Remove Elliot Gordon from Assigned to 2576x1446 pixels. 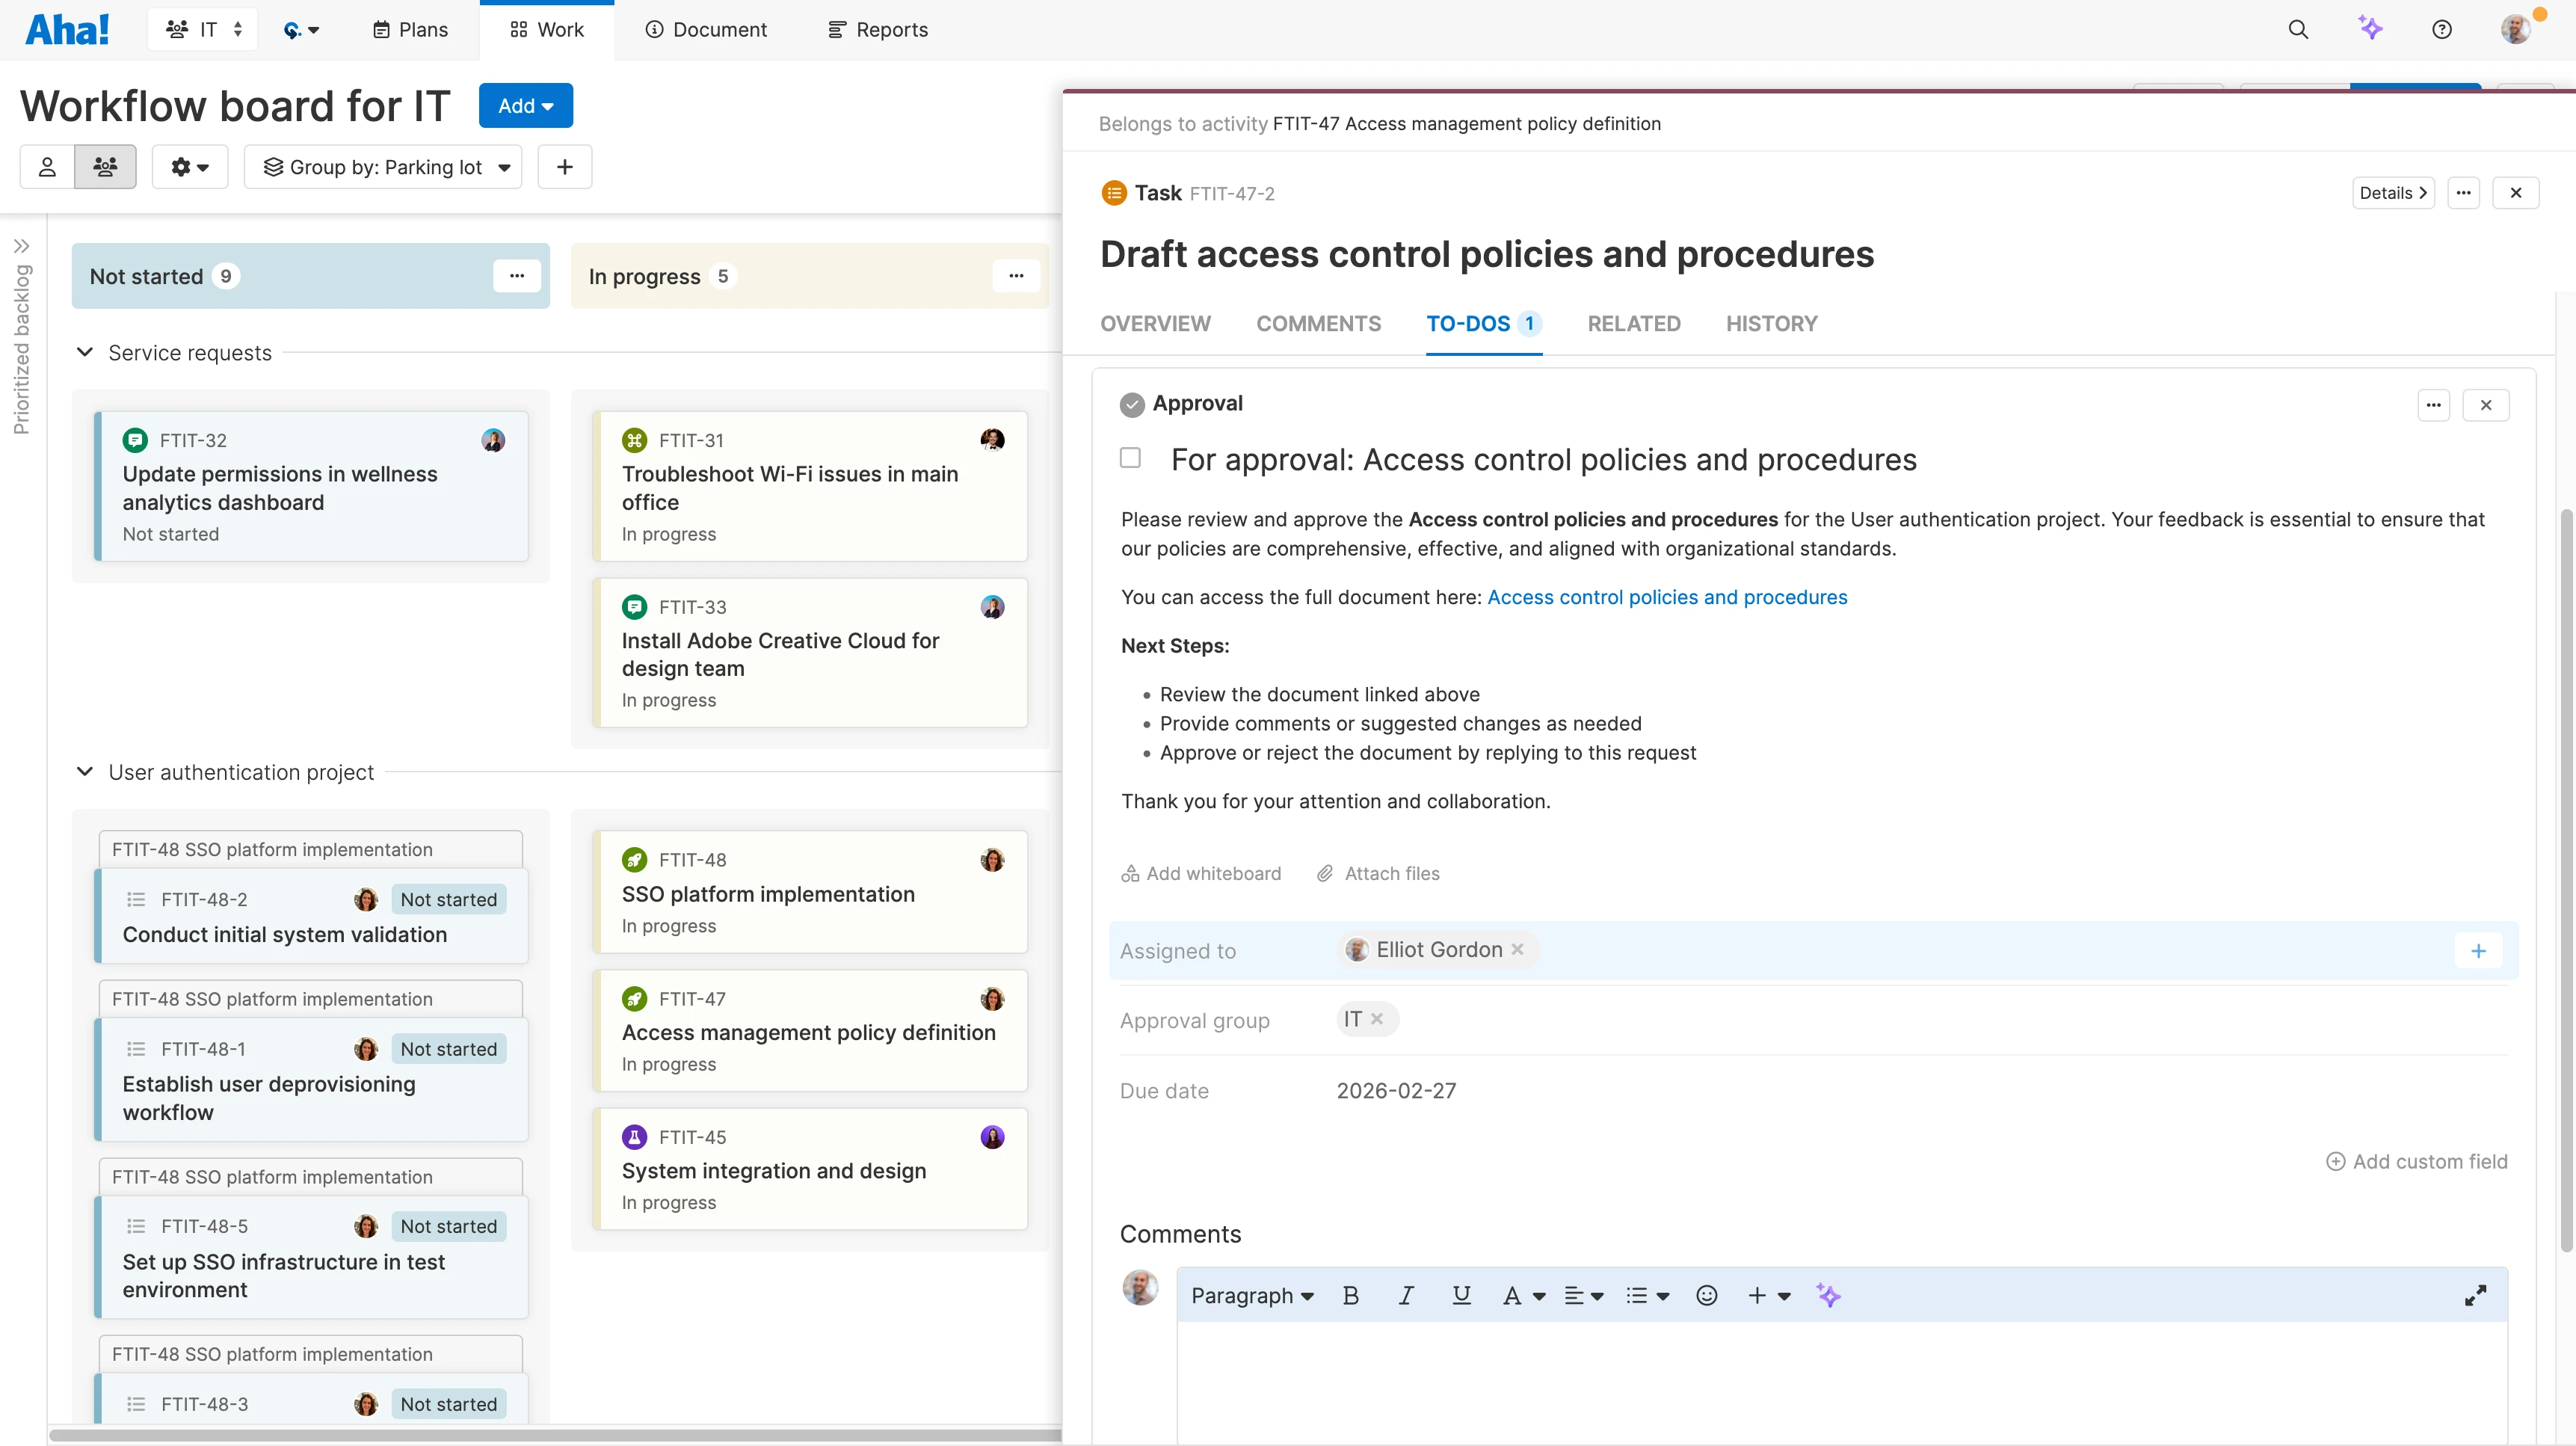pyautogui.click(x=1518, y=949)
